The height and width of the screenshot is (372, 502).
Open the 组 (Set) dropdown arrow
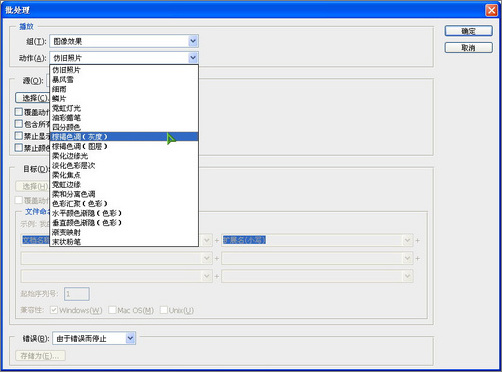click(193, 41)
